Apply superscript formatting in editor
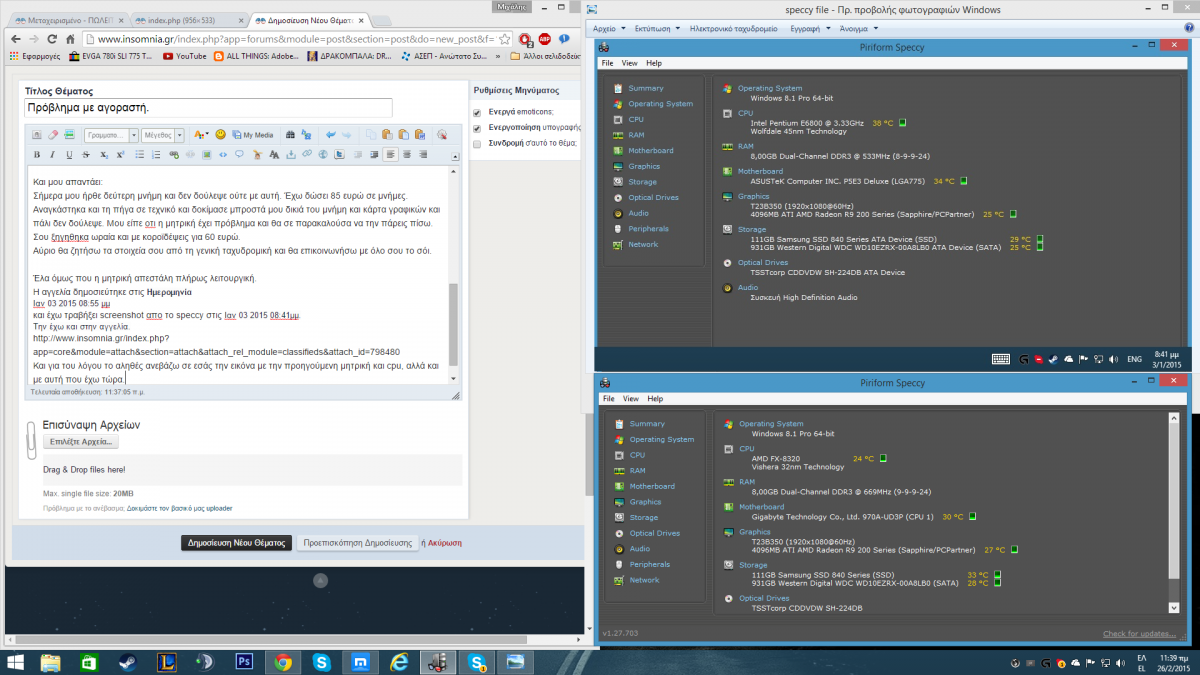Viewport: 1200px width, 675px height. pyautogui.click(x=120, y=155)
